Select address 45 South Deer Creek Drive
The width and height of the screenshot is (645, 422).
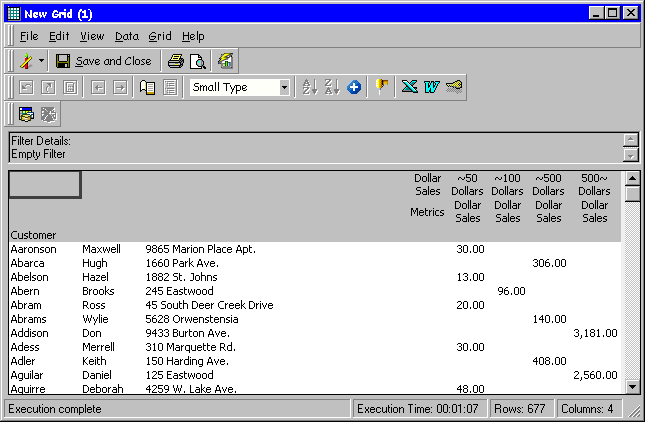tap(209, 305)
